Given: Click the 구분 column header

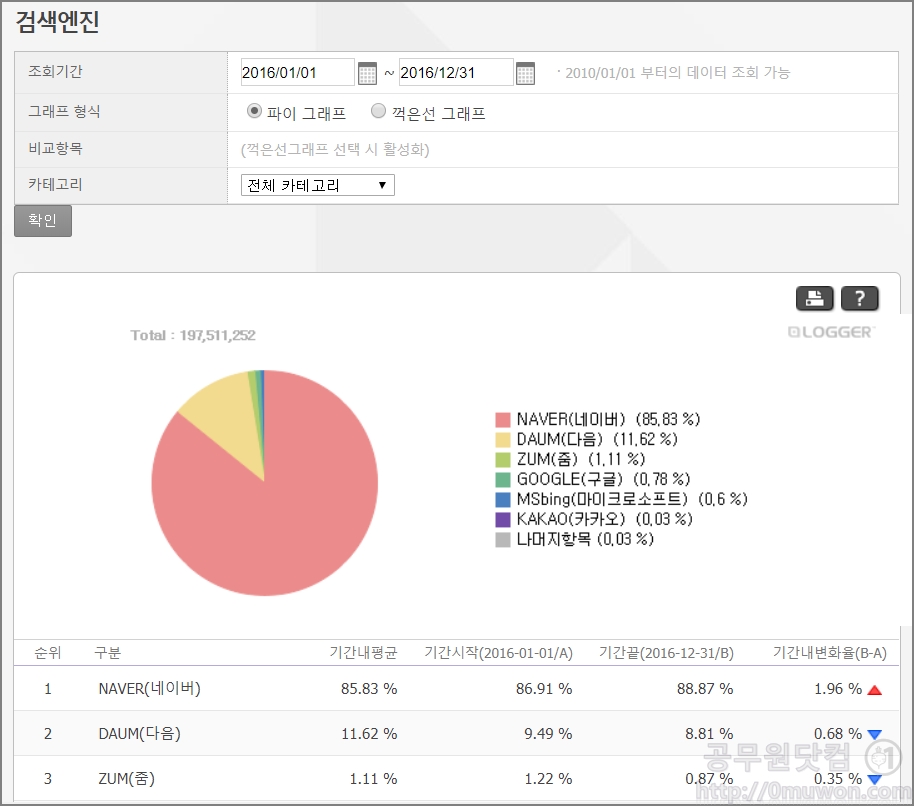Looking at the screenshot, I should click(108, 653).
